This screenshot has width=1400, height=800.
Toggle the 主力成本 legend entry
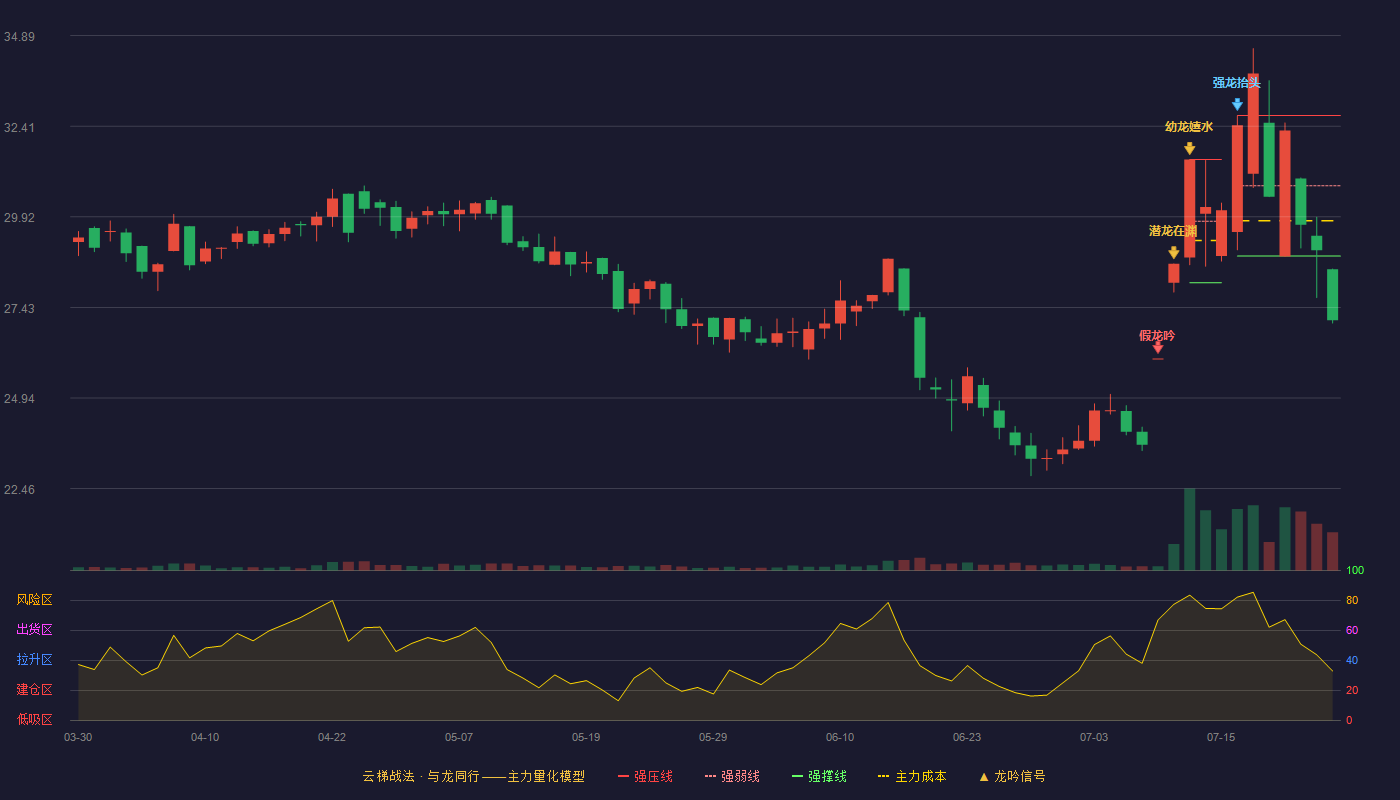click(x=912, y=776)
